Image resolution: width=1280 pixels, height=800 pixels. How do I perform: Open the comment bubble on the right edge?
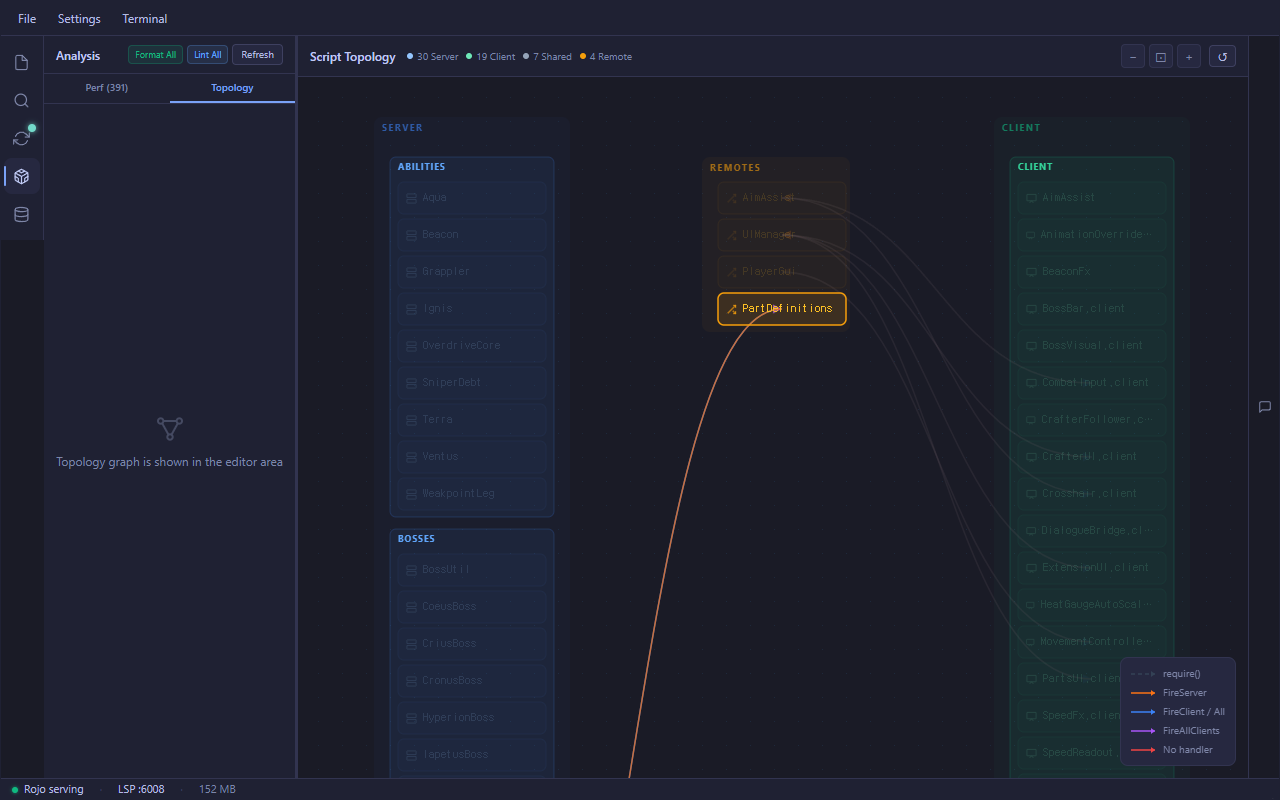1264,407
